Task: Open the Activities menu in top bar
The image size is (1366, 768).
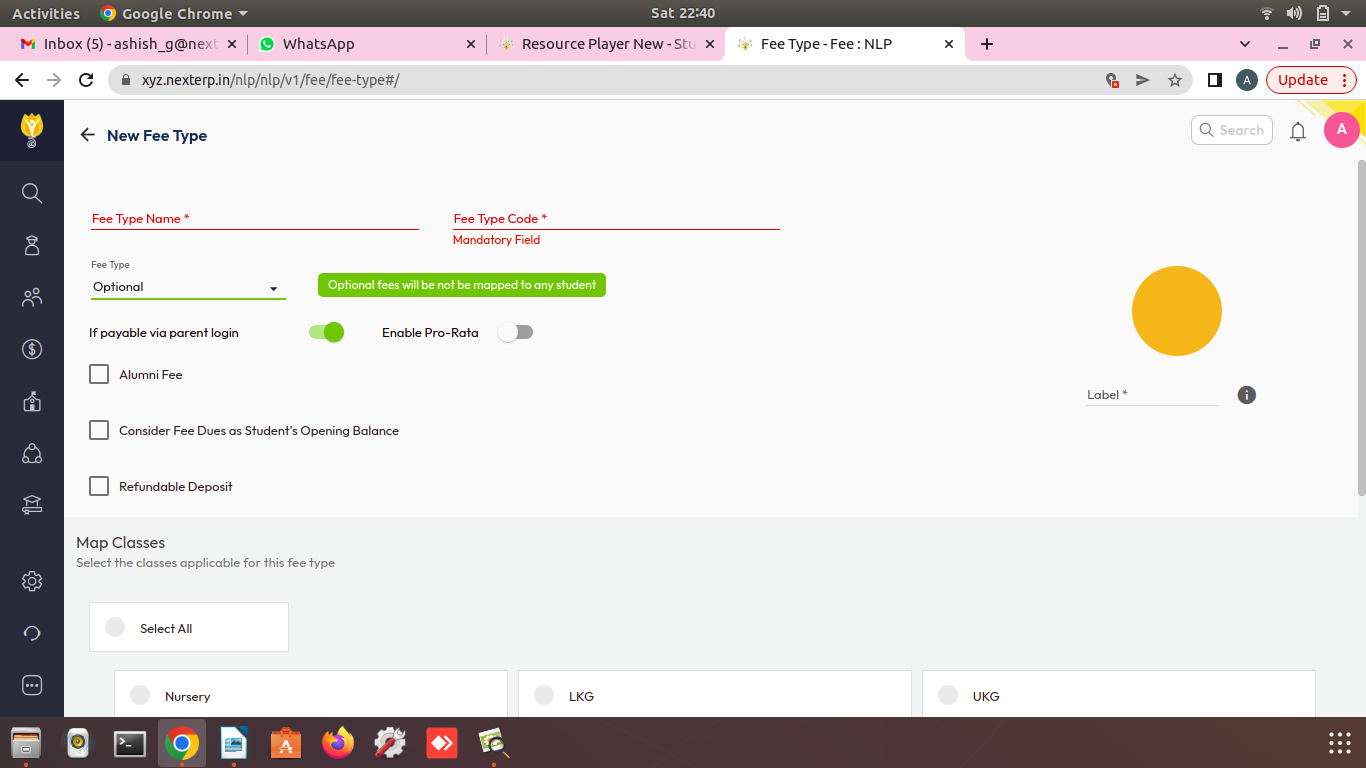Action: [46, 13]
